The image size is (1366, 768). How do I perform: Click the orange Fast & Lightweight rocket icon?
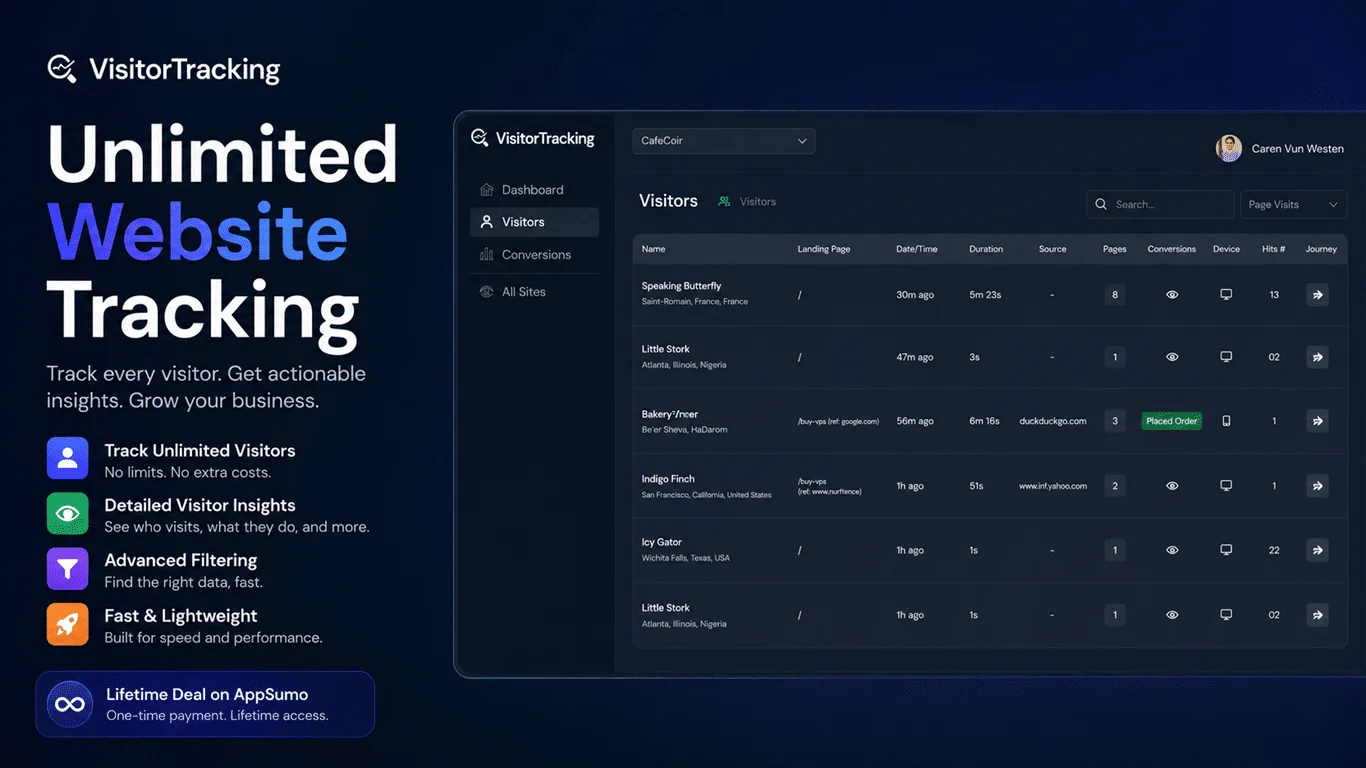[x=67, y=625]
